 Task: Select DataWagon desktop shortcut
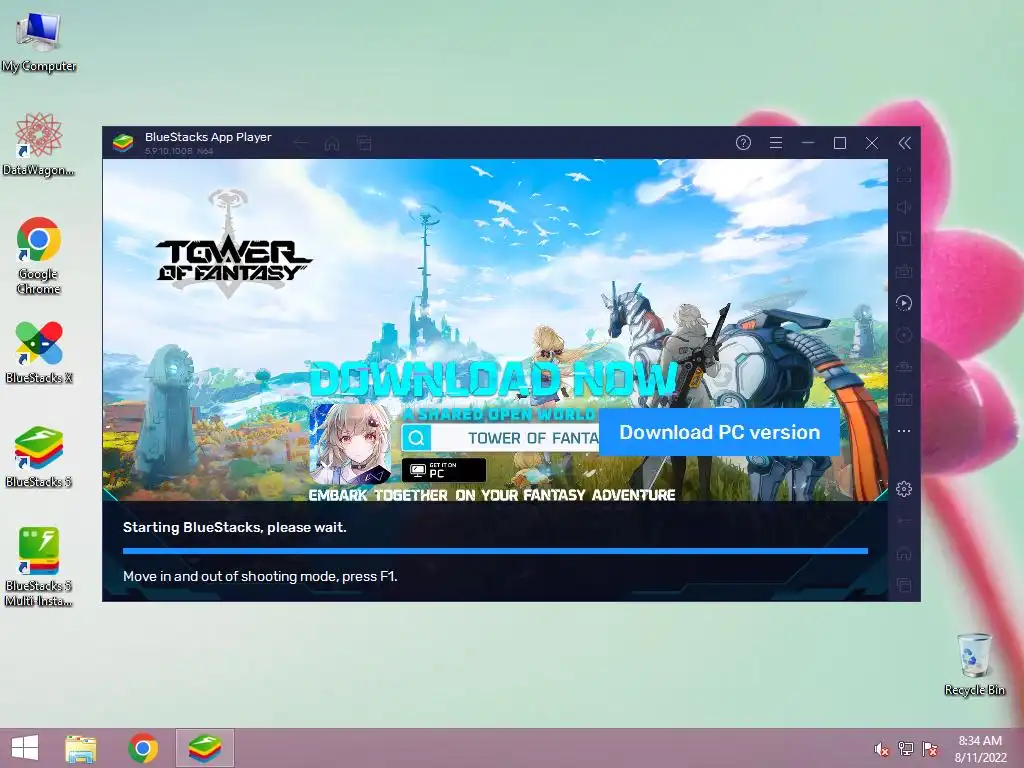click(39, 144)
